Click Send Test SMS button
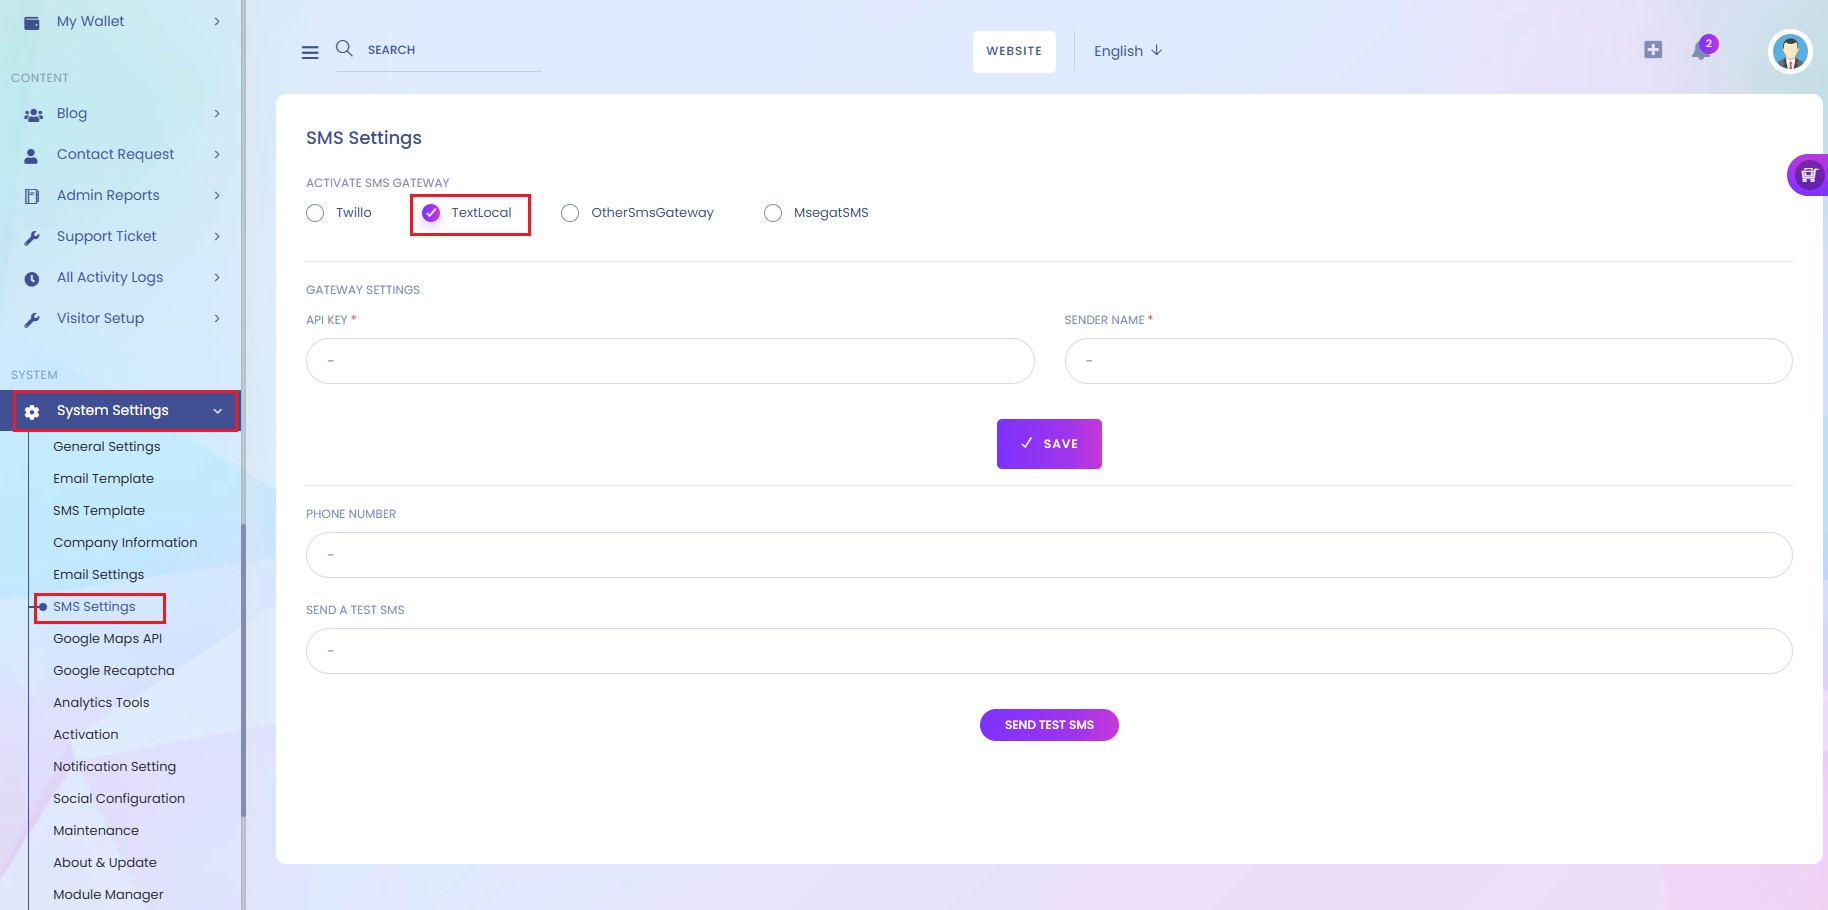 click(x=1049, y=725)
